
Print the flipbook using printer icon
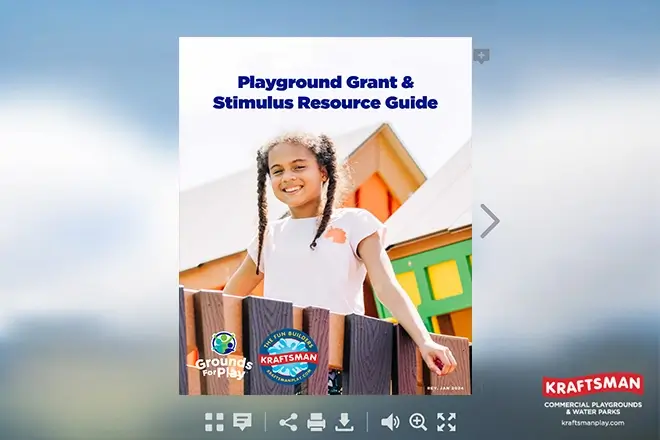316,422
